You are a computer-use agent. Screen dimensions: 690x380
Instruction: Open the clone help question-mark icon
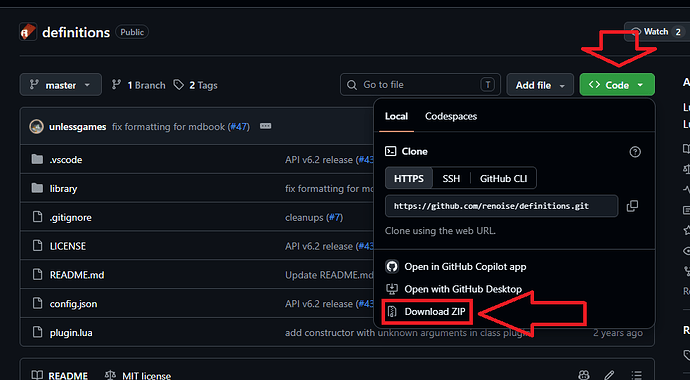(x=635, y=152)
